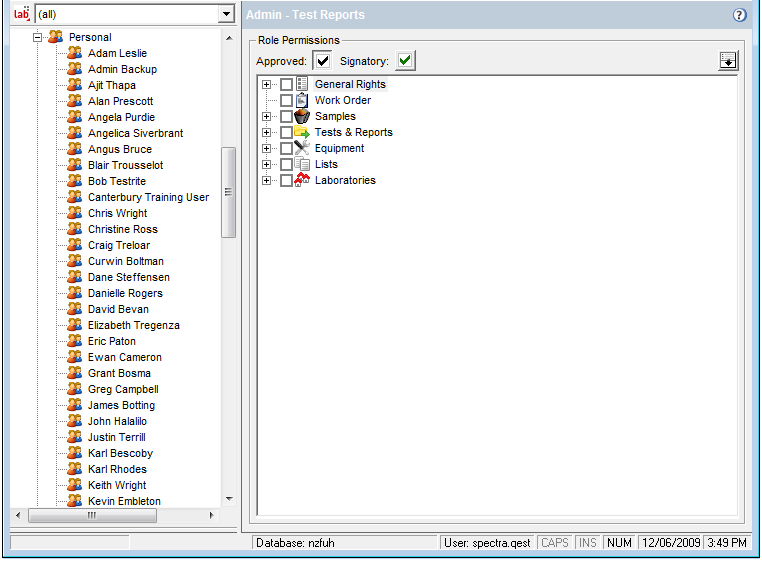The width and height of the screenshot is (762, 562).
Task: Click the help question mark icon
Action: (x=740, y=15)
